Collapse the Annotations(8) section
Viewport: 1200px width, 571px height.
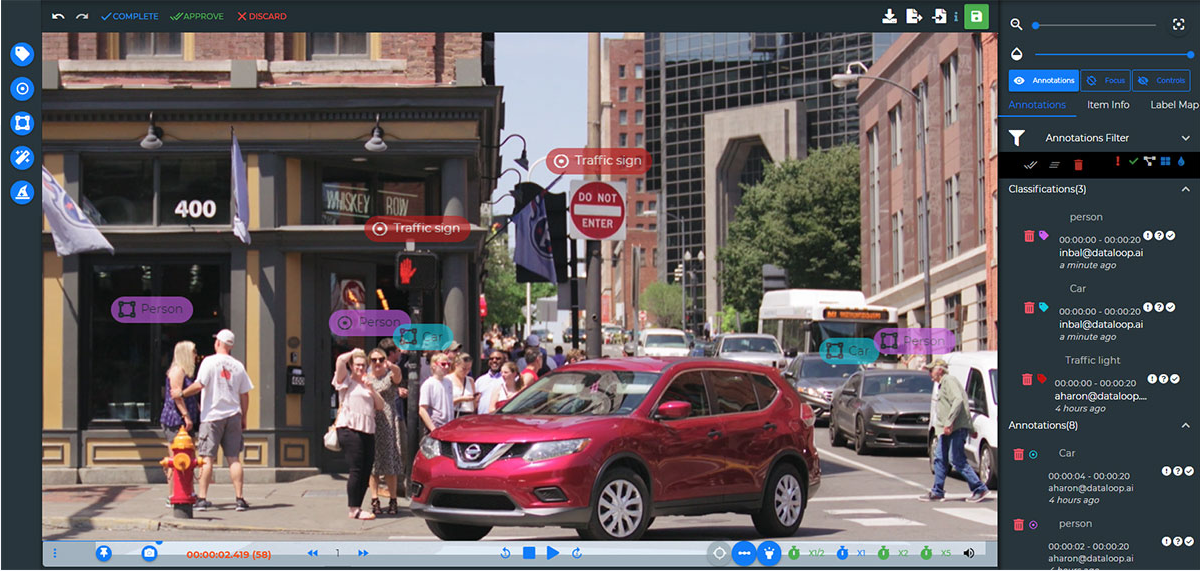(x=1186, y=425)
